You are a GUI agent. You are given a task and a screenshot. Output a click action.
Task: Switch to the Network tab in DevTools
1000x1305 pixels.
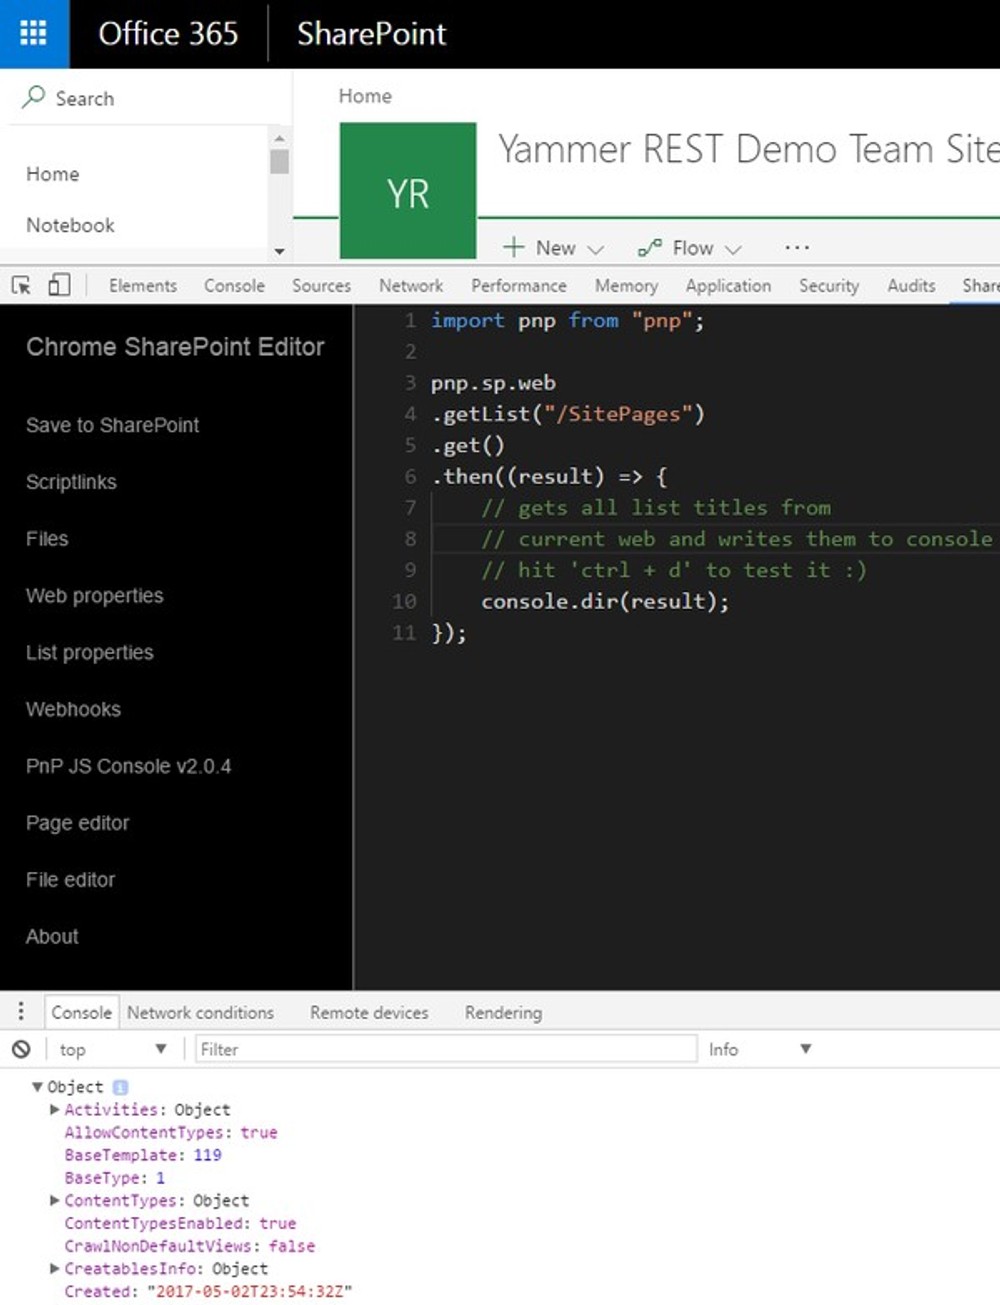[x=410, y=285]
